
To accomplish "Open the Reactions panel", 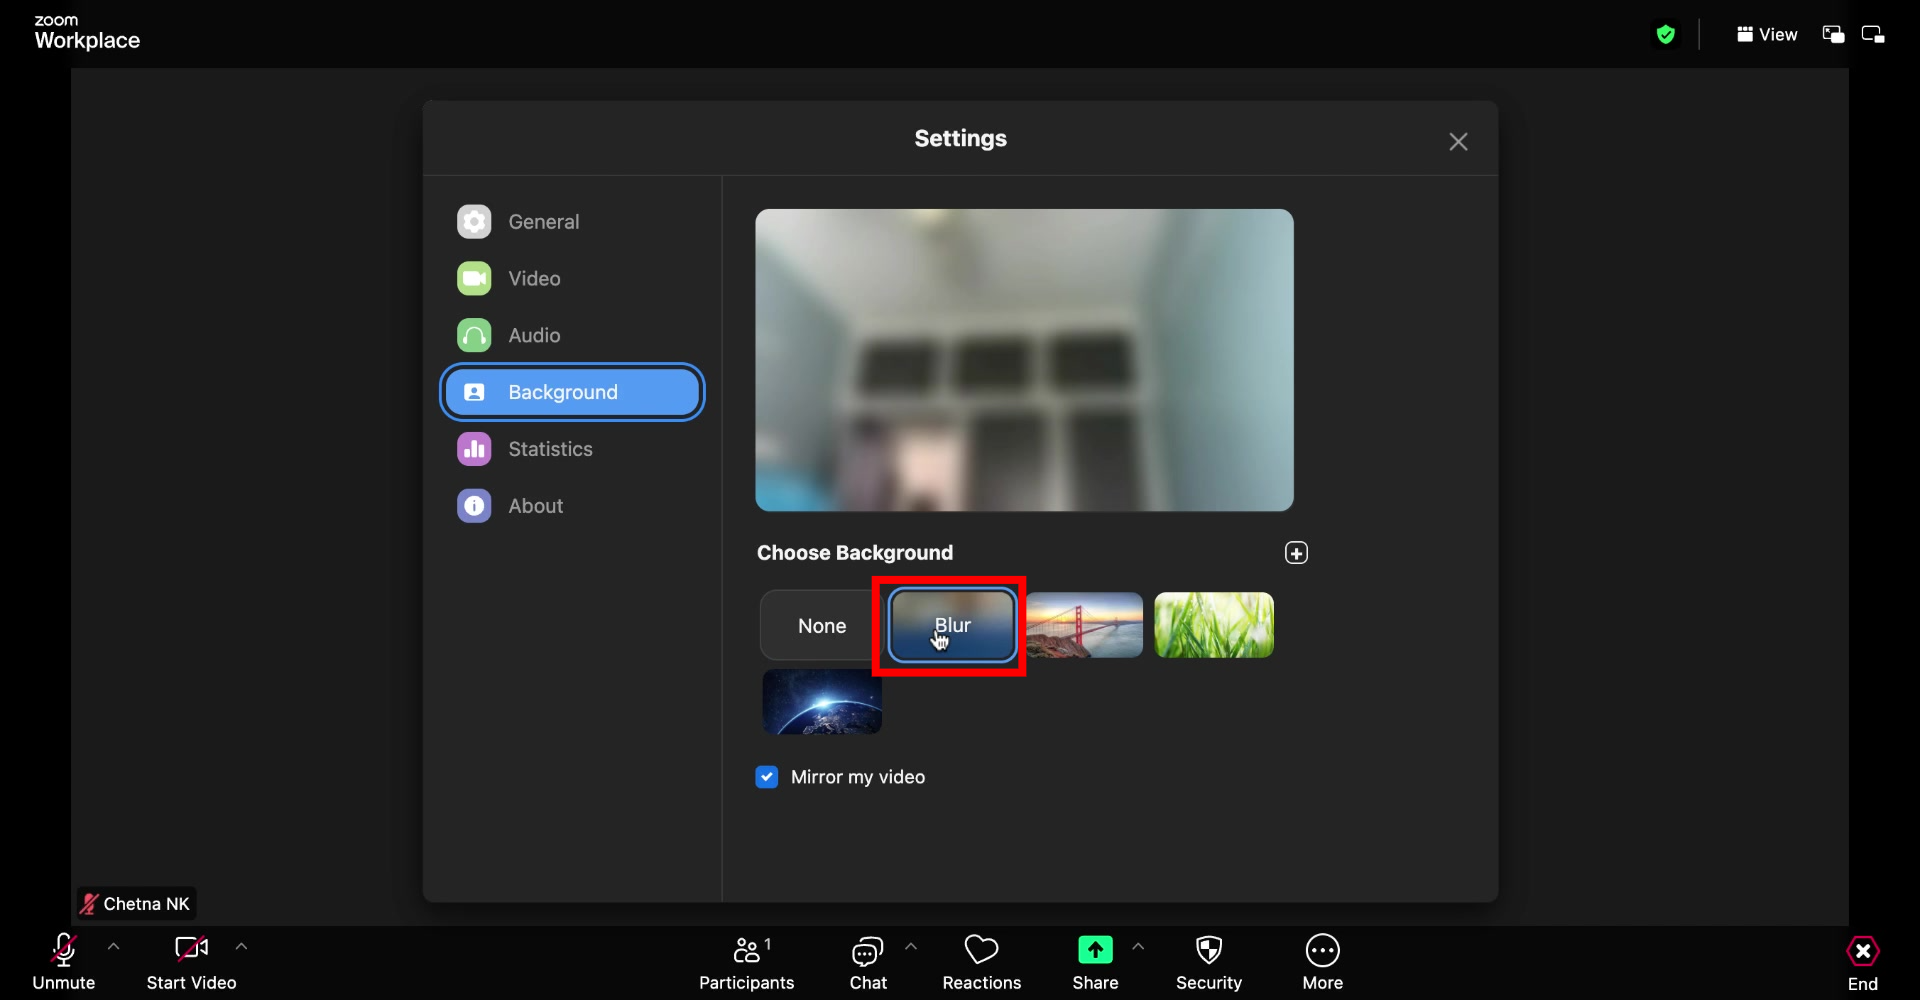I will (981, 961).
